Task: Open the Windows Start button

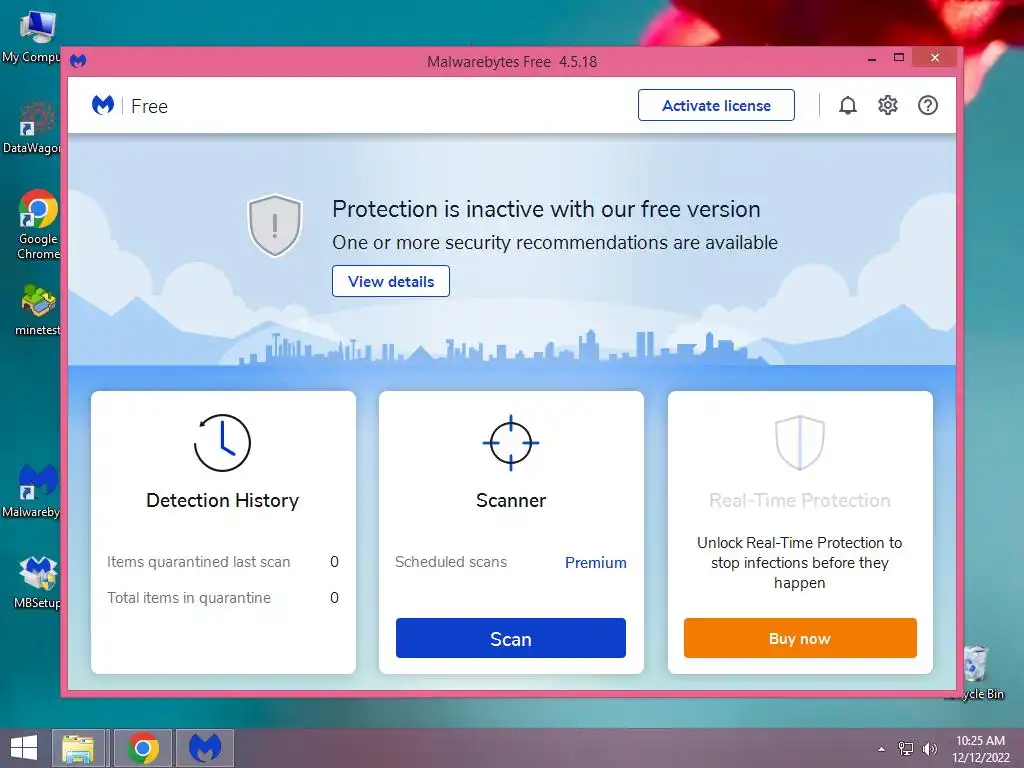Action: (24, 748)
